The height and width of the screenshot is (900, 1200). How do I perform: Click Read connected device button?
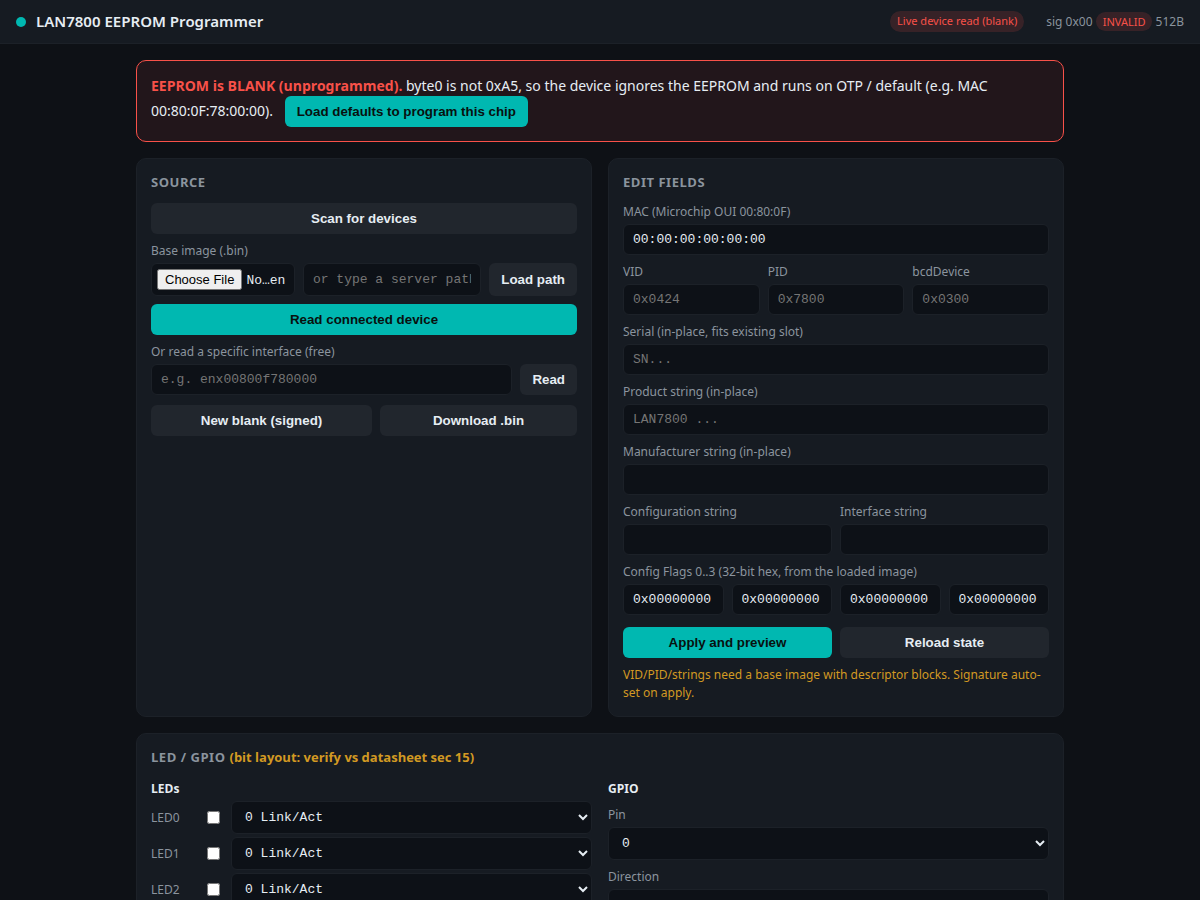click(364, 319)
